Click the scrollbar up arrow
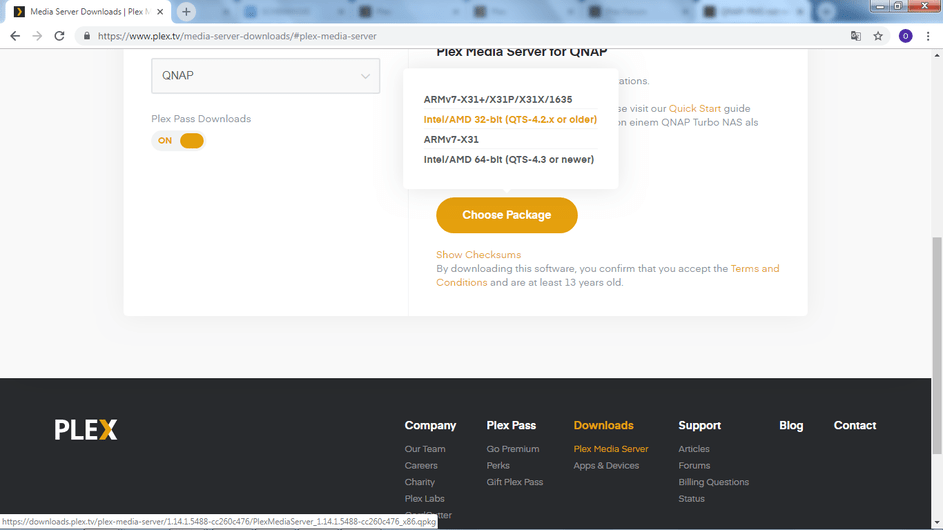 pyautogui.click(x=937, y=55)
